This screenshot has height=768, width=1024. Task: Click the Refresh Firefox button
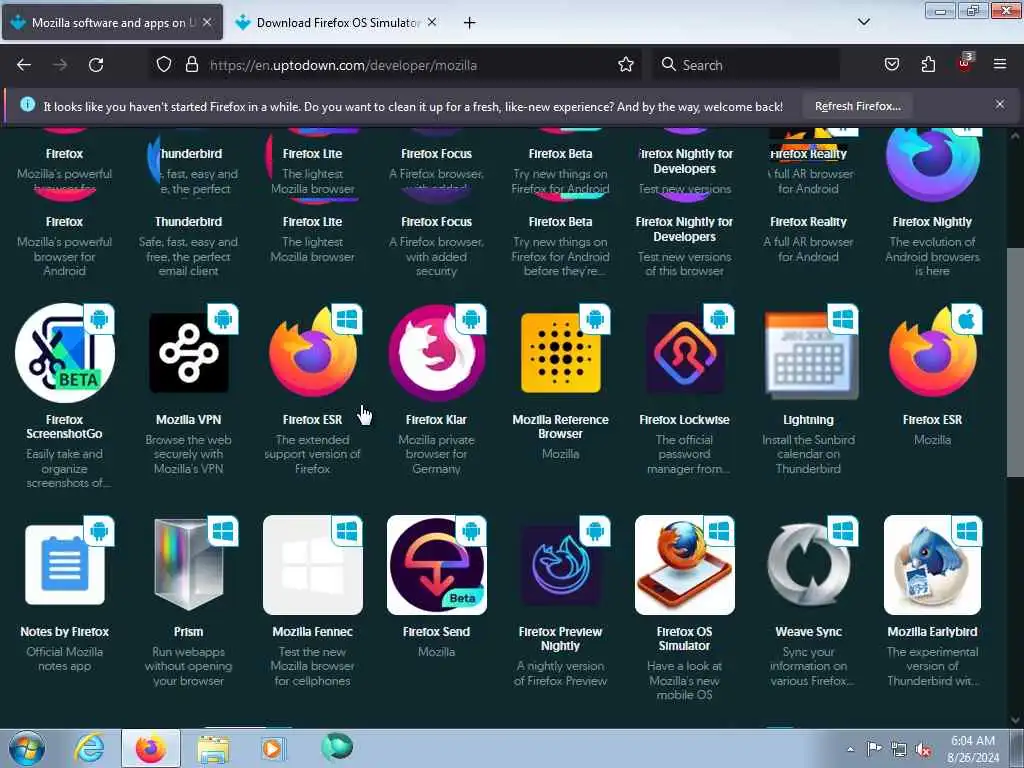click(857, 106)
